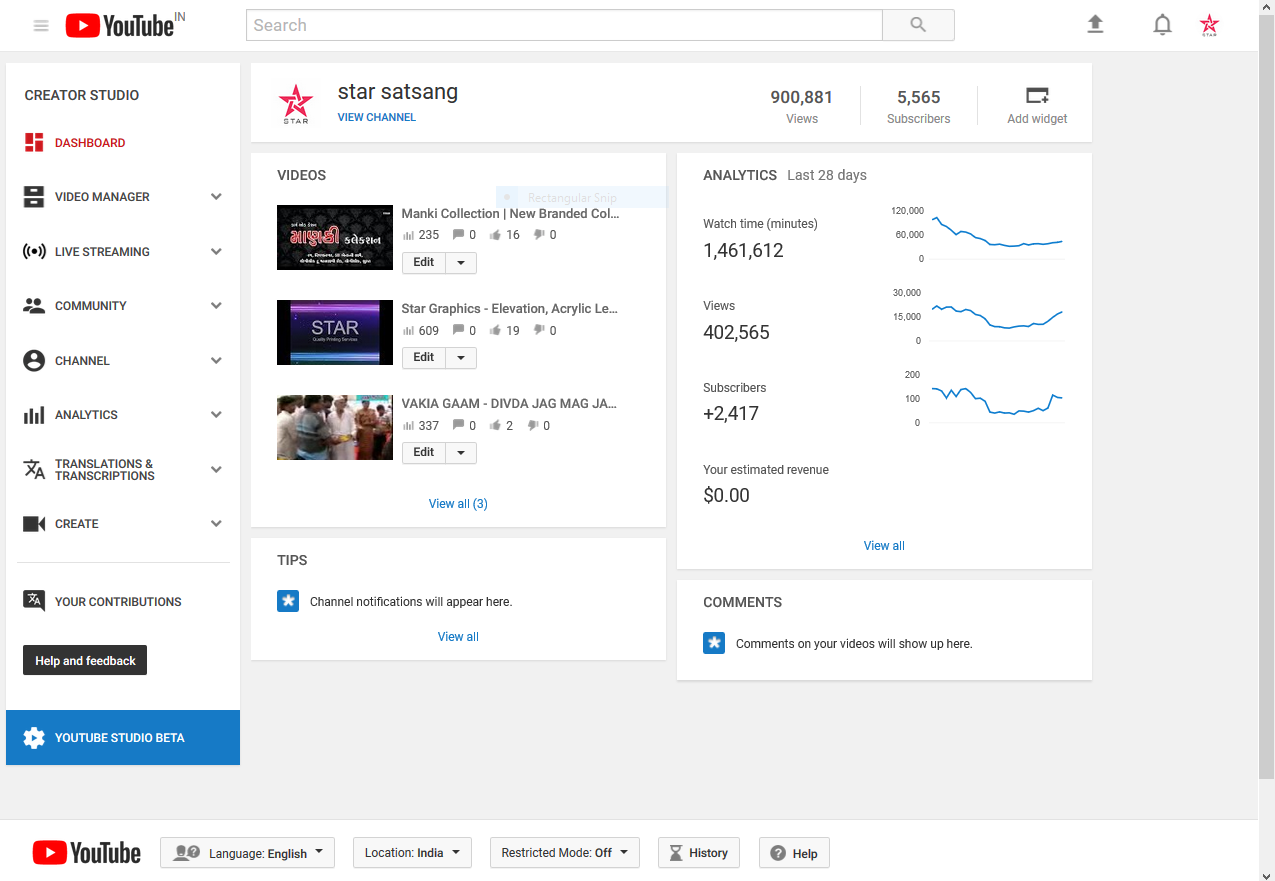Select Video Manager menu label
The image size is (1275, 881).
(x=102, y=197)
